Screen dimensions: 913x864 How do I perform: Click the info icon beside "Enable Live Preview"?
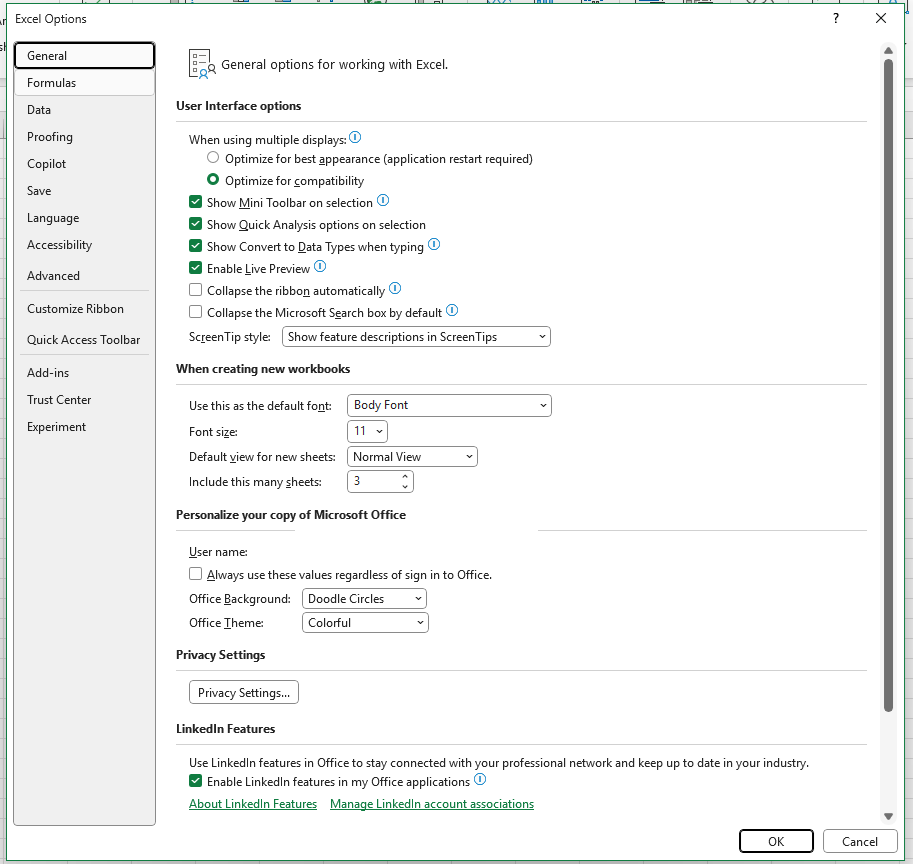pyautogui.click(x=320, y=266)
